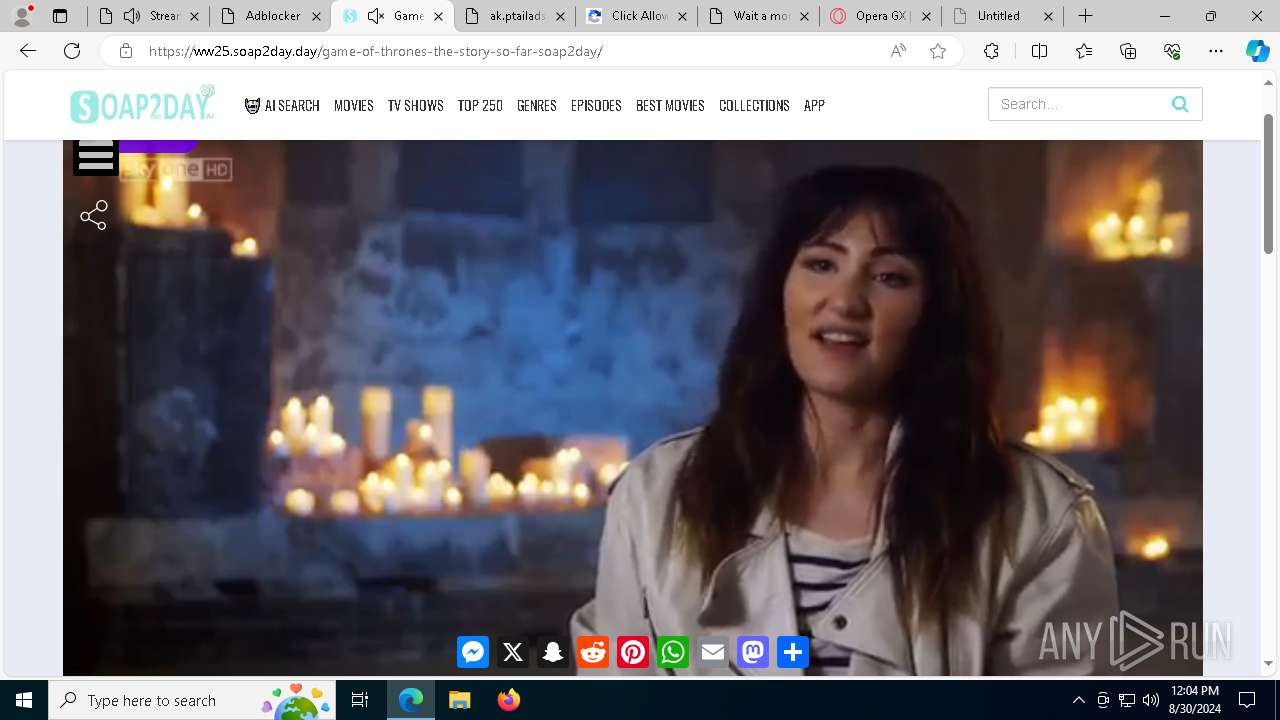The height and width of the screenshot is (720, 1280).
Task: Open Messenger share icon
Action: coord(473,652)
